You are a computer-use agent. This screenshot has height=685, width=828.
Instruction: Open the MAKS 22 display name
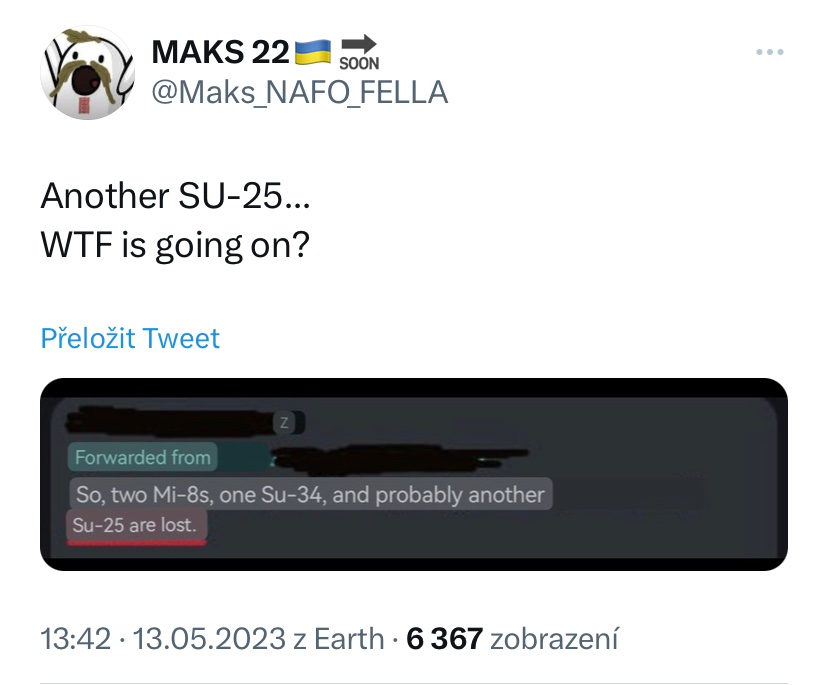pyautogui.click(x=220, y=51)
